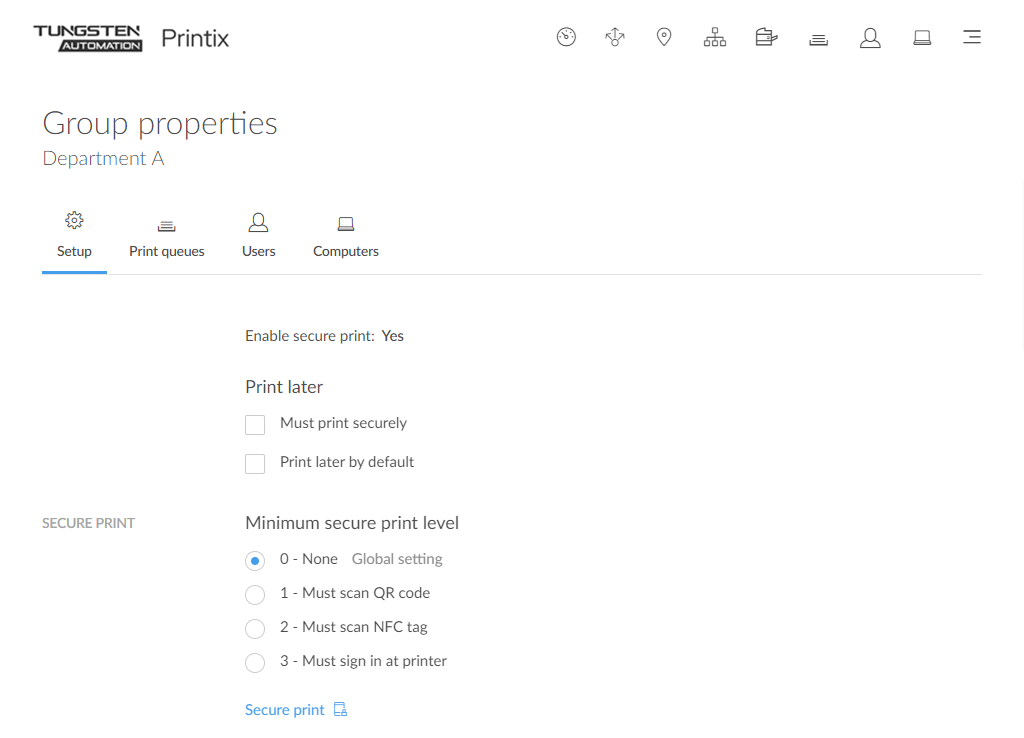Open the Printers icon in top bar
This screenshot has width=1024, height=738.
766,38
